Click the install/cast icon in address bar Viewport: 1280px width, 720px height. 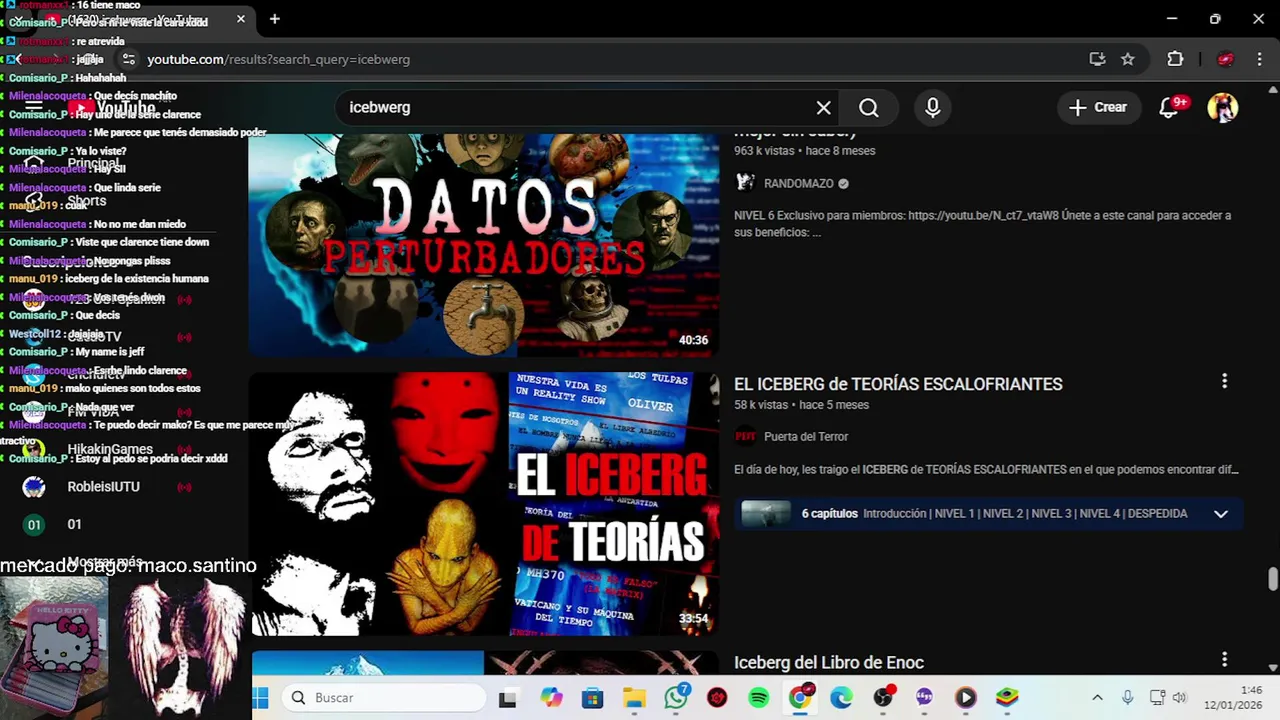(x=1097, y=59)
